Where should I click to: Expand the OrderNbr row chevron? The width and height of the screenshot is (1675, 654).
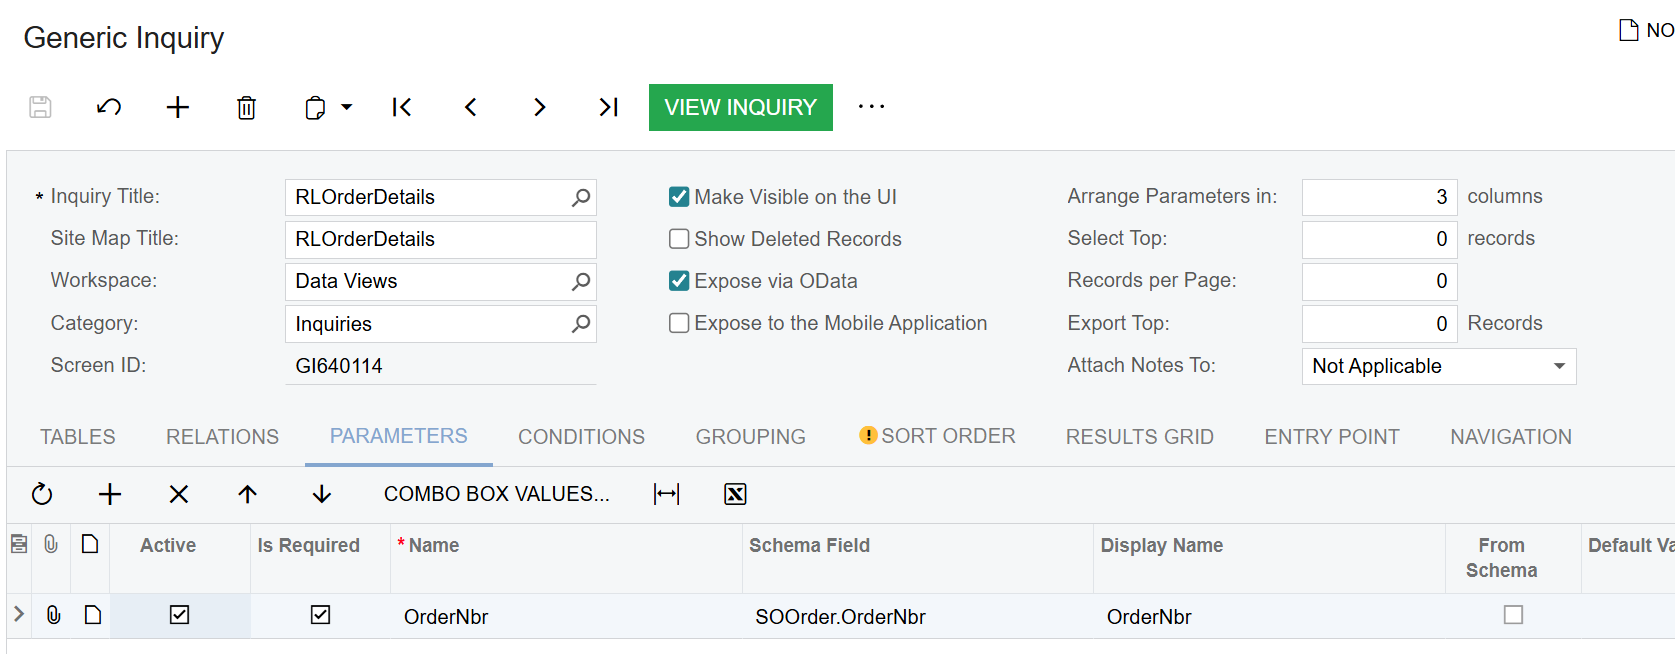(x=19, y=615)
